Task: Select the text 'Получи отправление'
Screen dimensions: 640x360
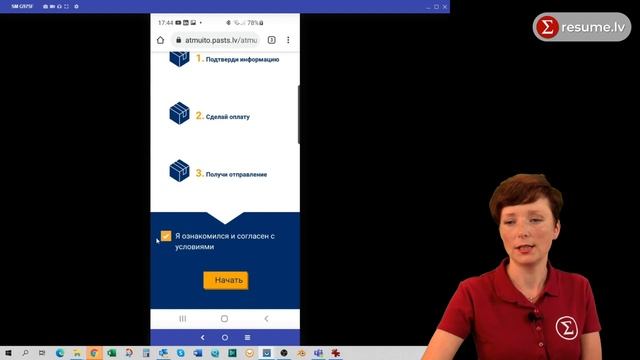Action: 236,174
